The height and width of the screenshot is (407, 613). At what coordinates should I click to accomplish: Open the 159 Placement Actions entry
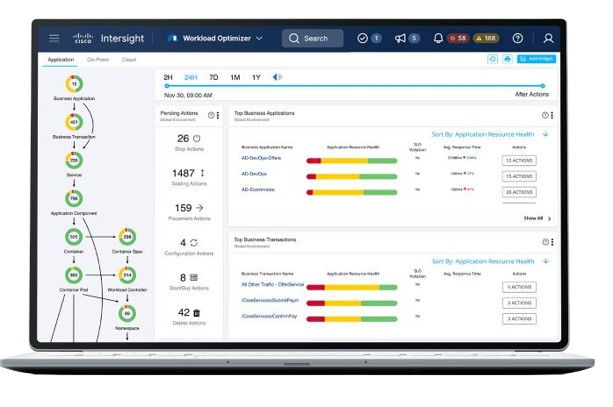pos(189,212)
